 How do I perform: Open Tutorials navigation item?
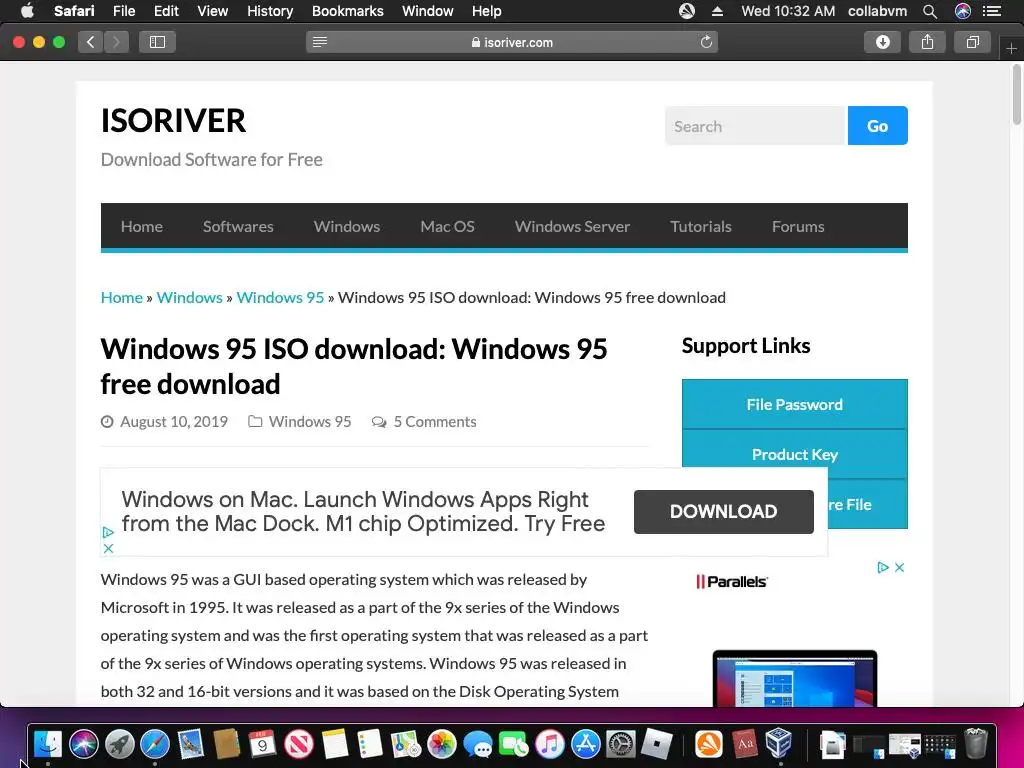(x=701, y=227)
